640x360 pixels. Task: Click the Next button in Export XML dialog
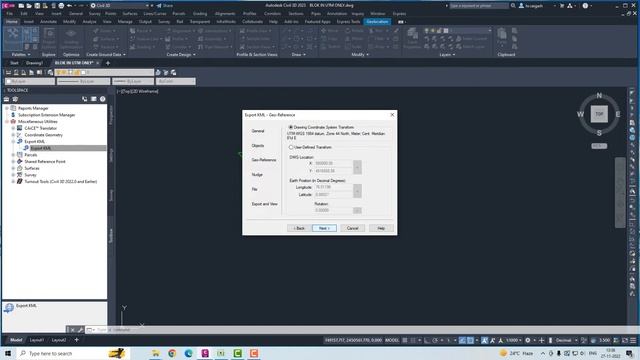324,228
